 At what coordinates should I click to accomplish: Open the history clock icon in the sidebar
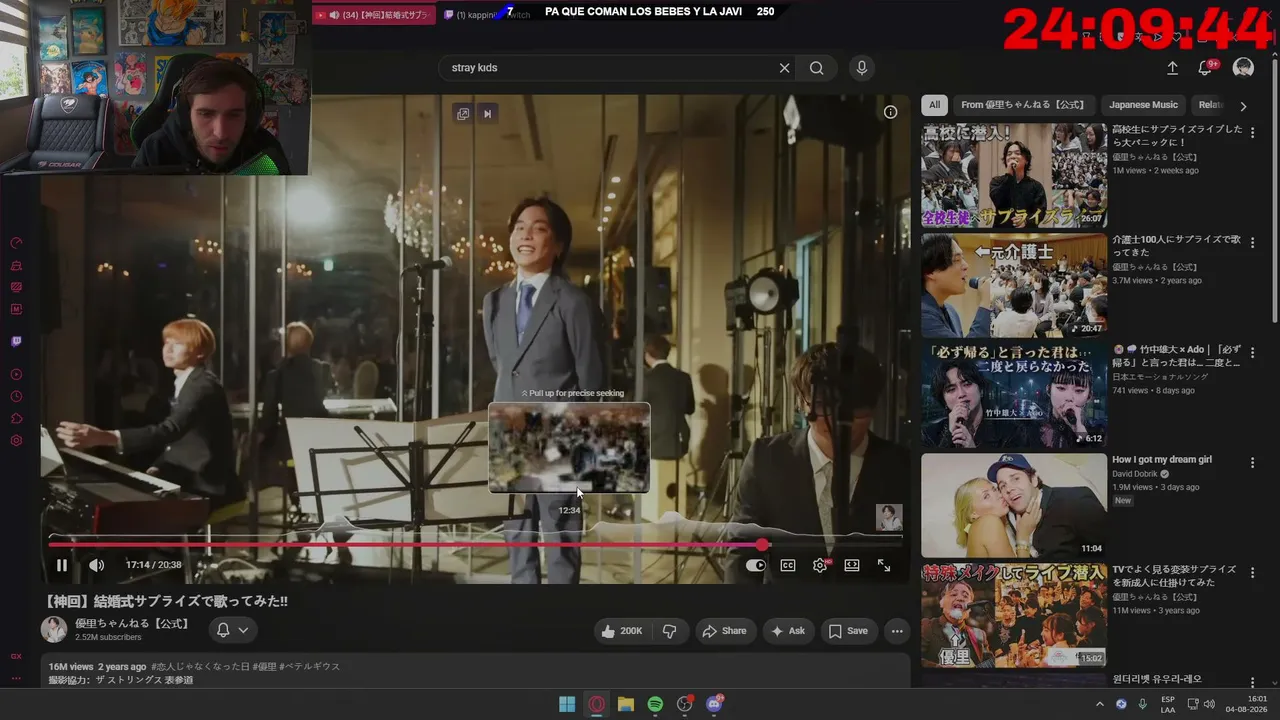pos(16,397)
